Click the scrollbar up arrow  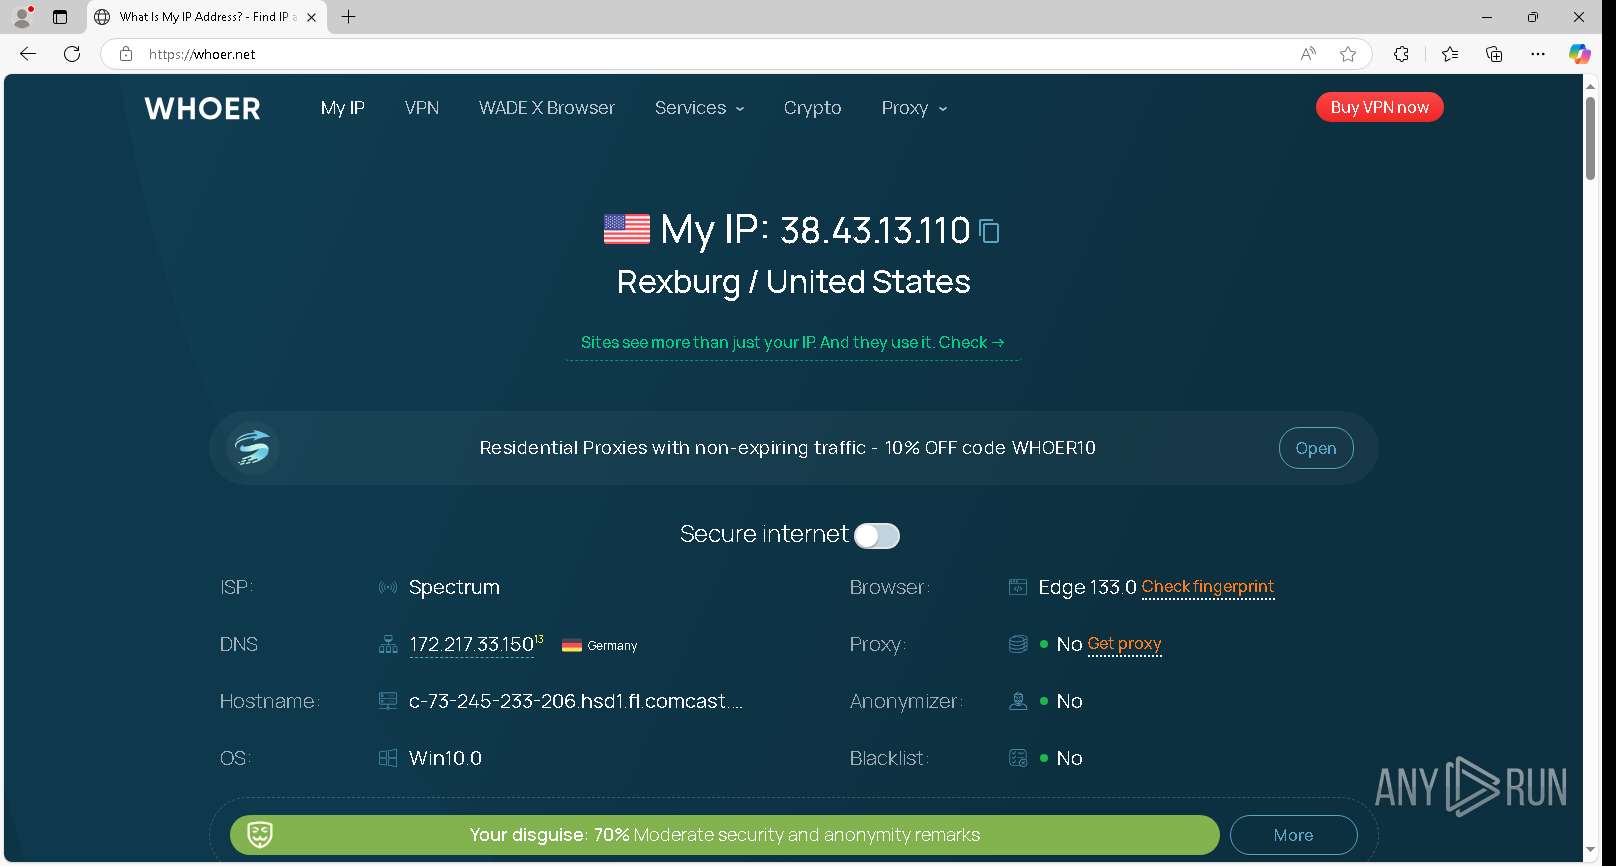(1590, 85)
